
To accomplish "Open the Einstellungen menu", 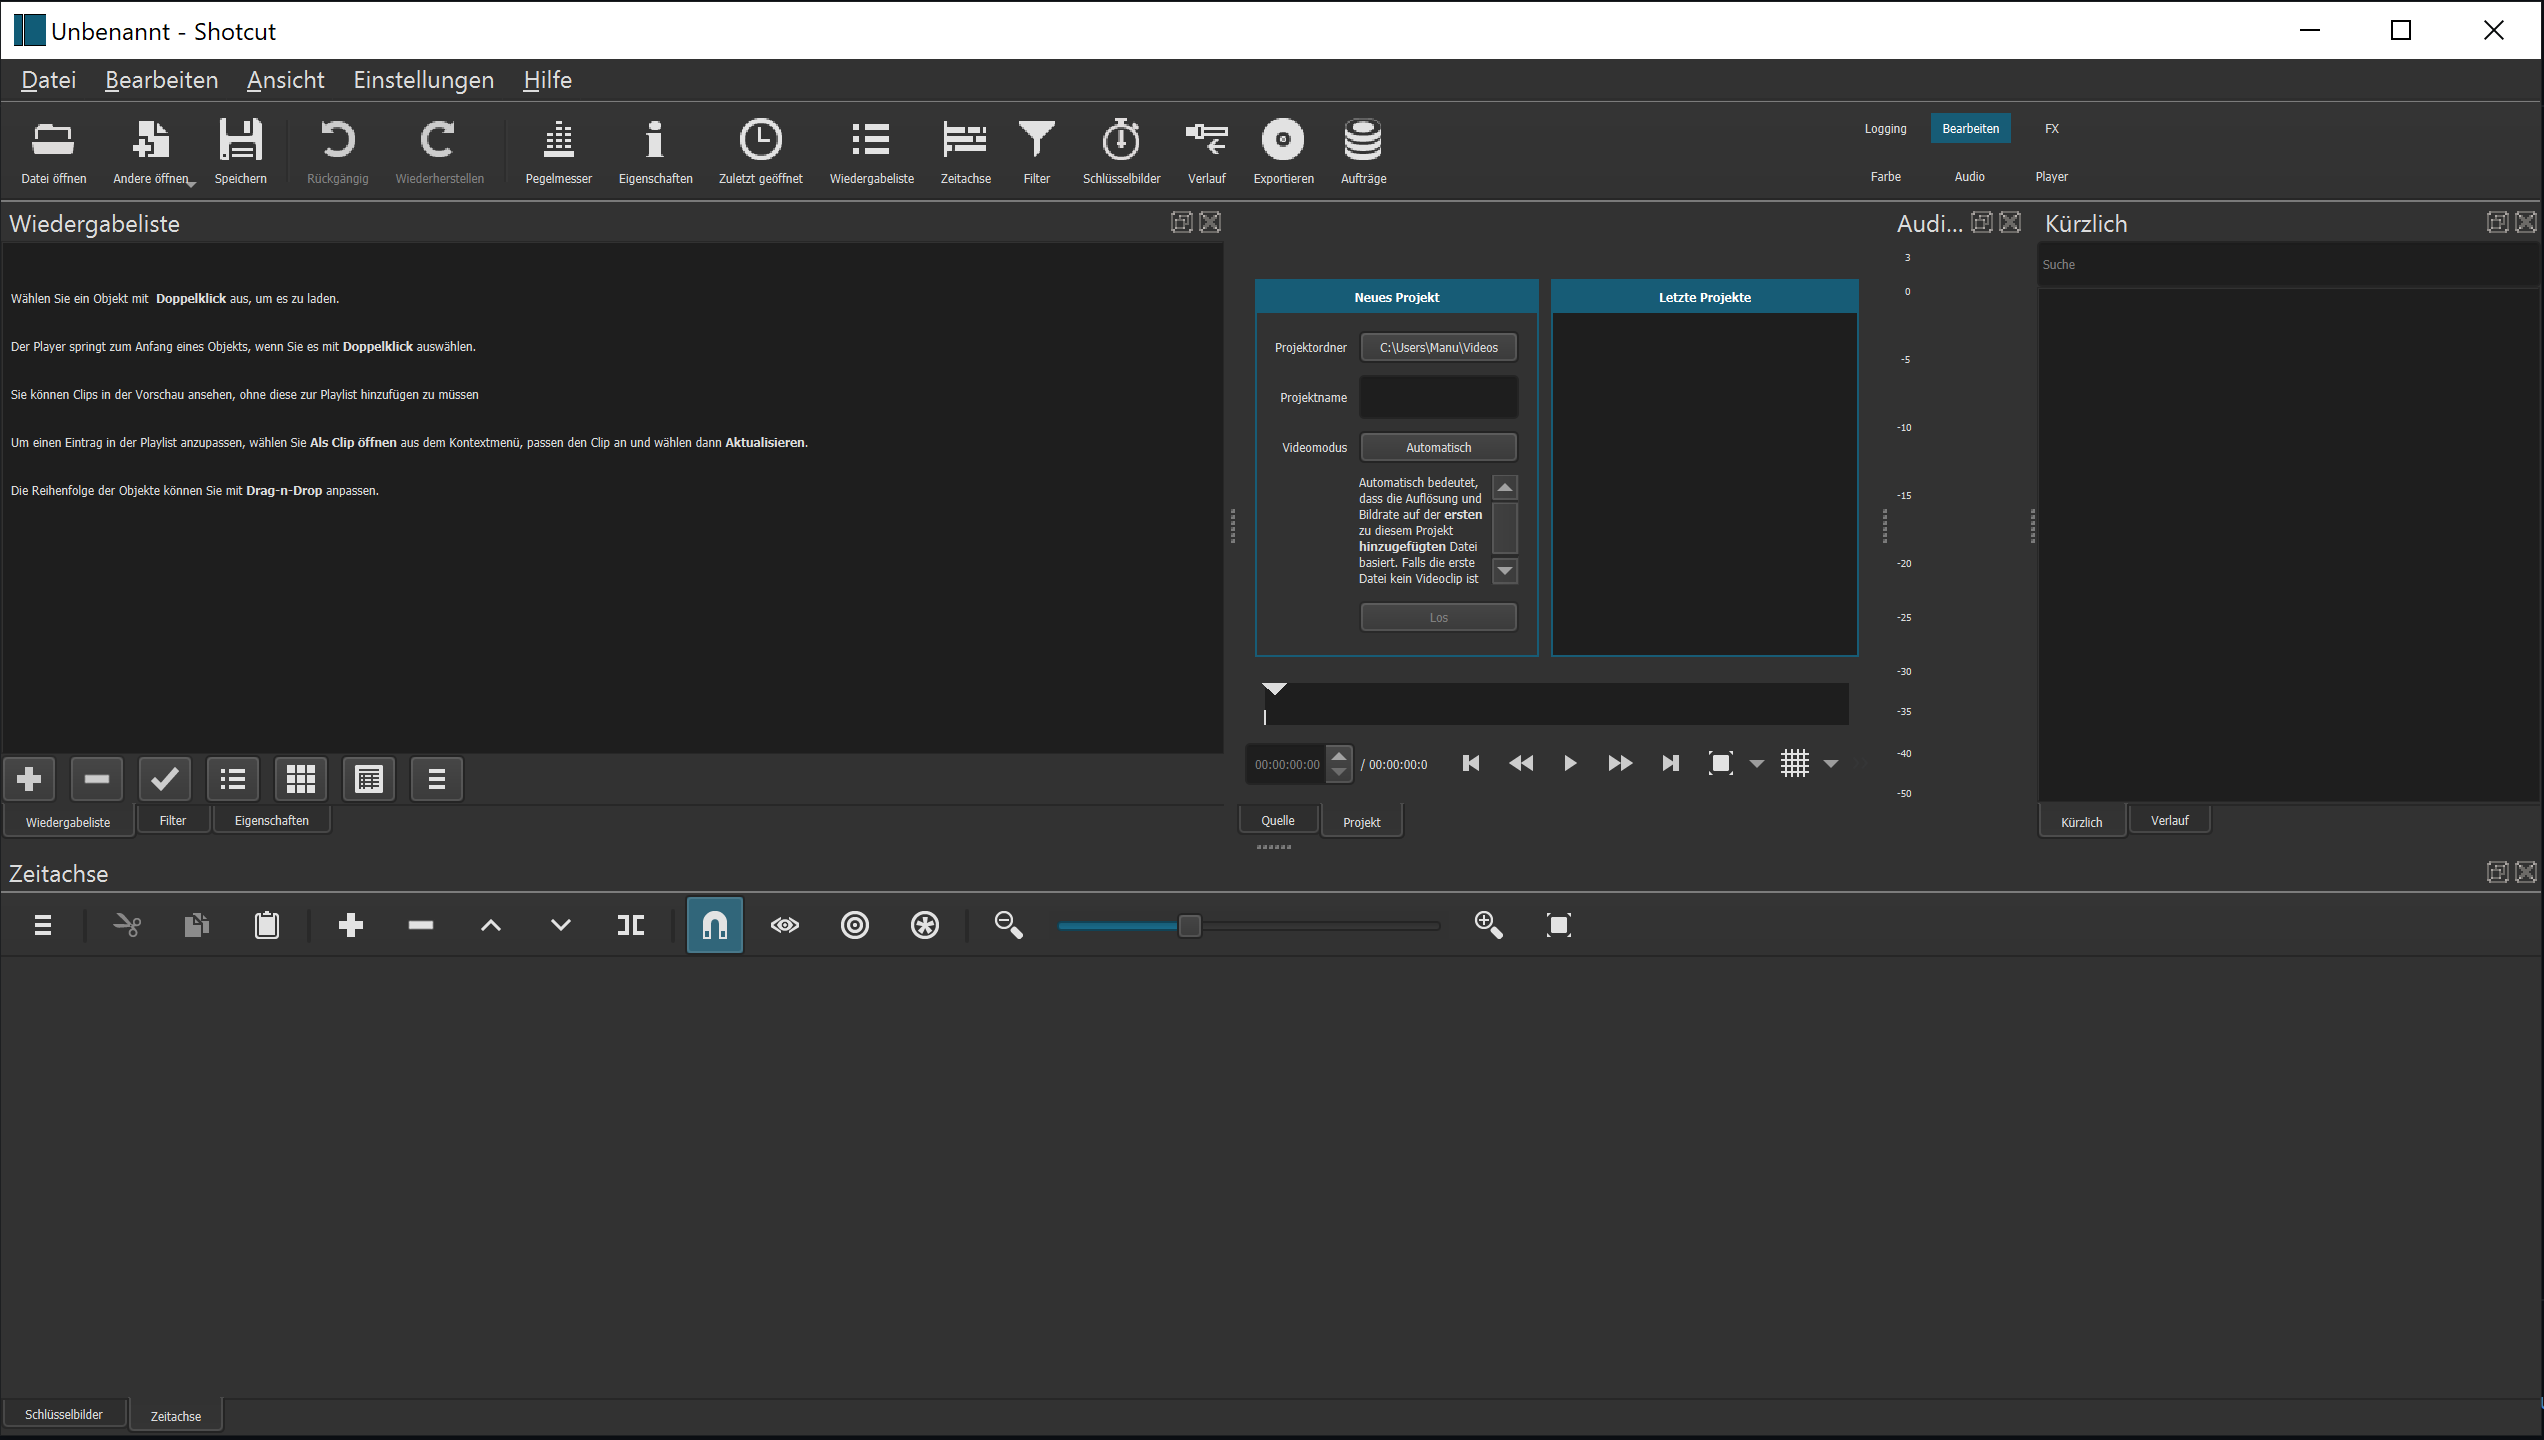I will pos(423,80).
